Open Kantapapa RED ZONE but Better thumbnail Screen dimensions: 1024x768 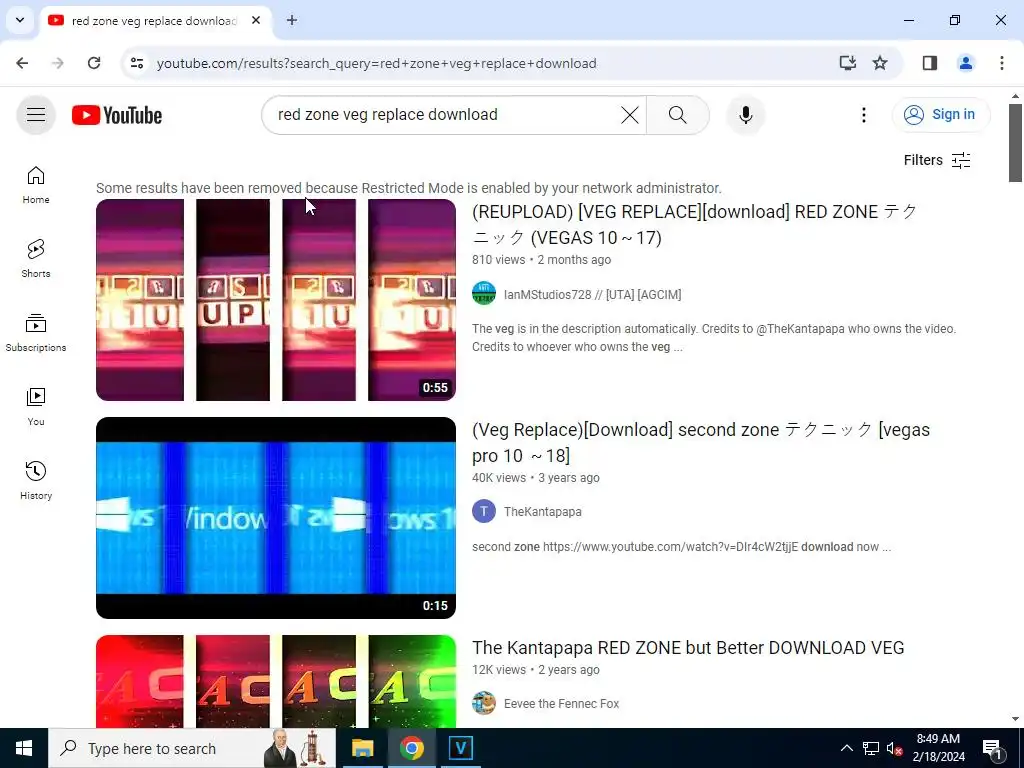tap(276, 681)
